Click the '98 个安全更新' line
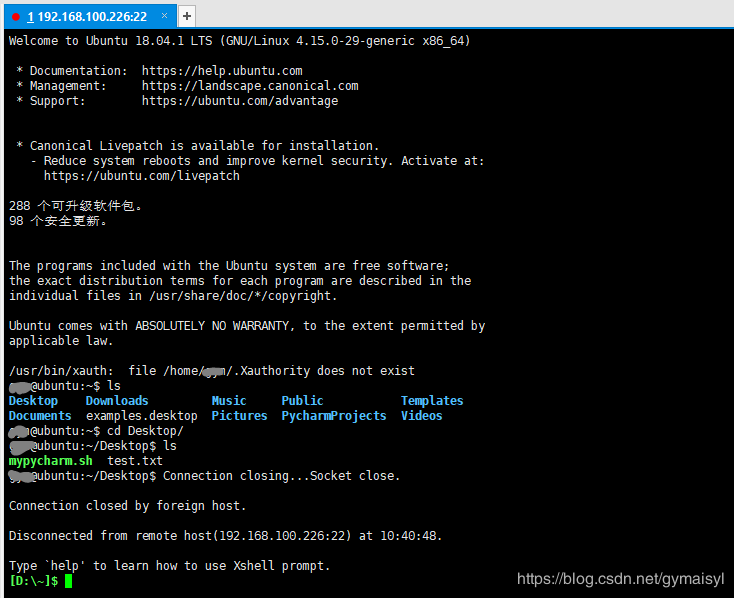This screenshot has width=734, height=598. (58, 221)
